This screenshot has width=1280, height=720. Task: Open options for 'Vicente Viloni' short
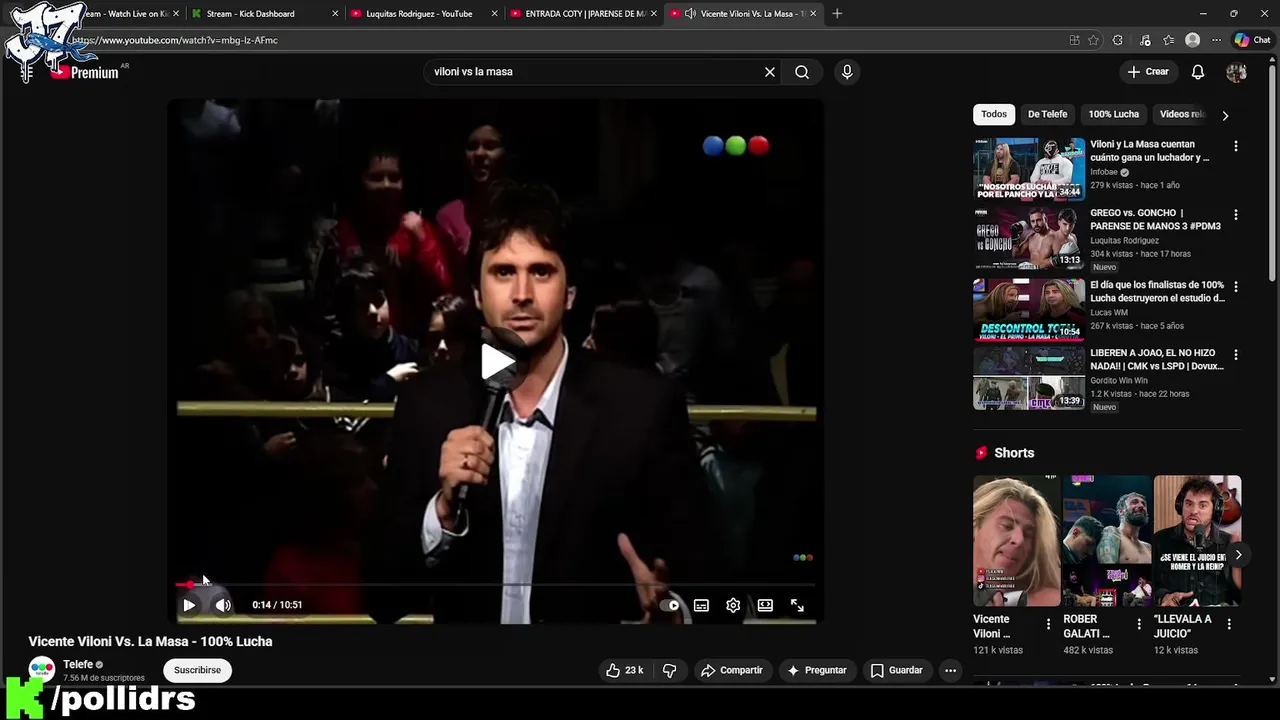[x=1048, y=624]
